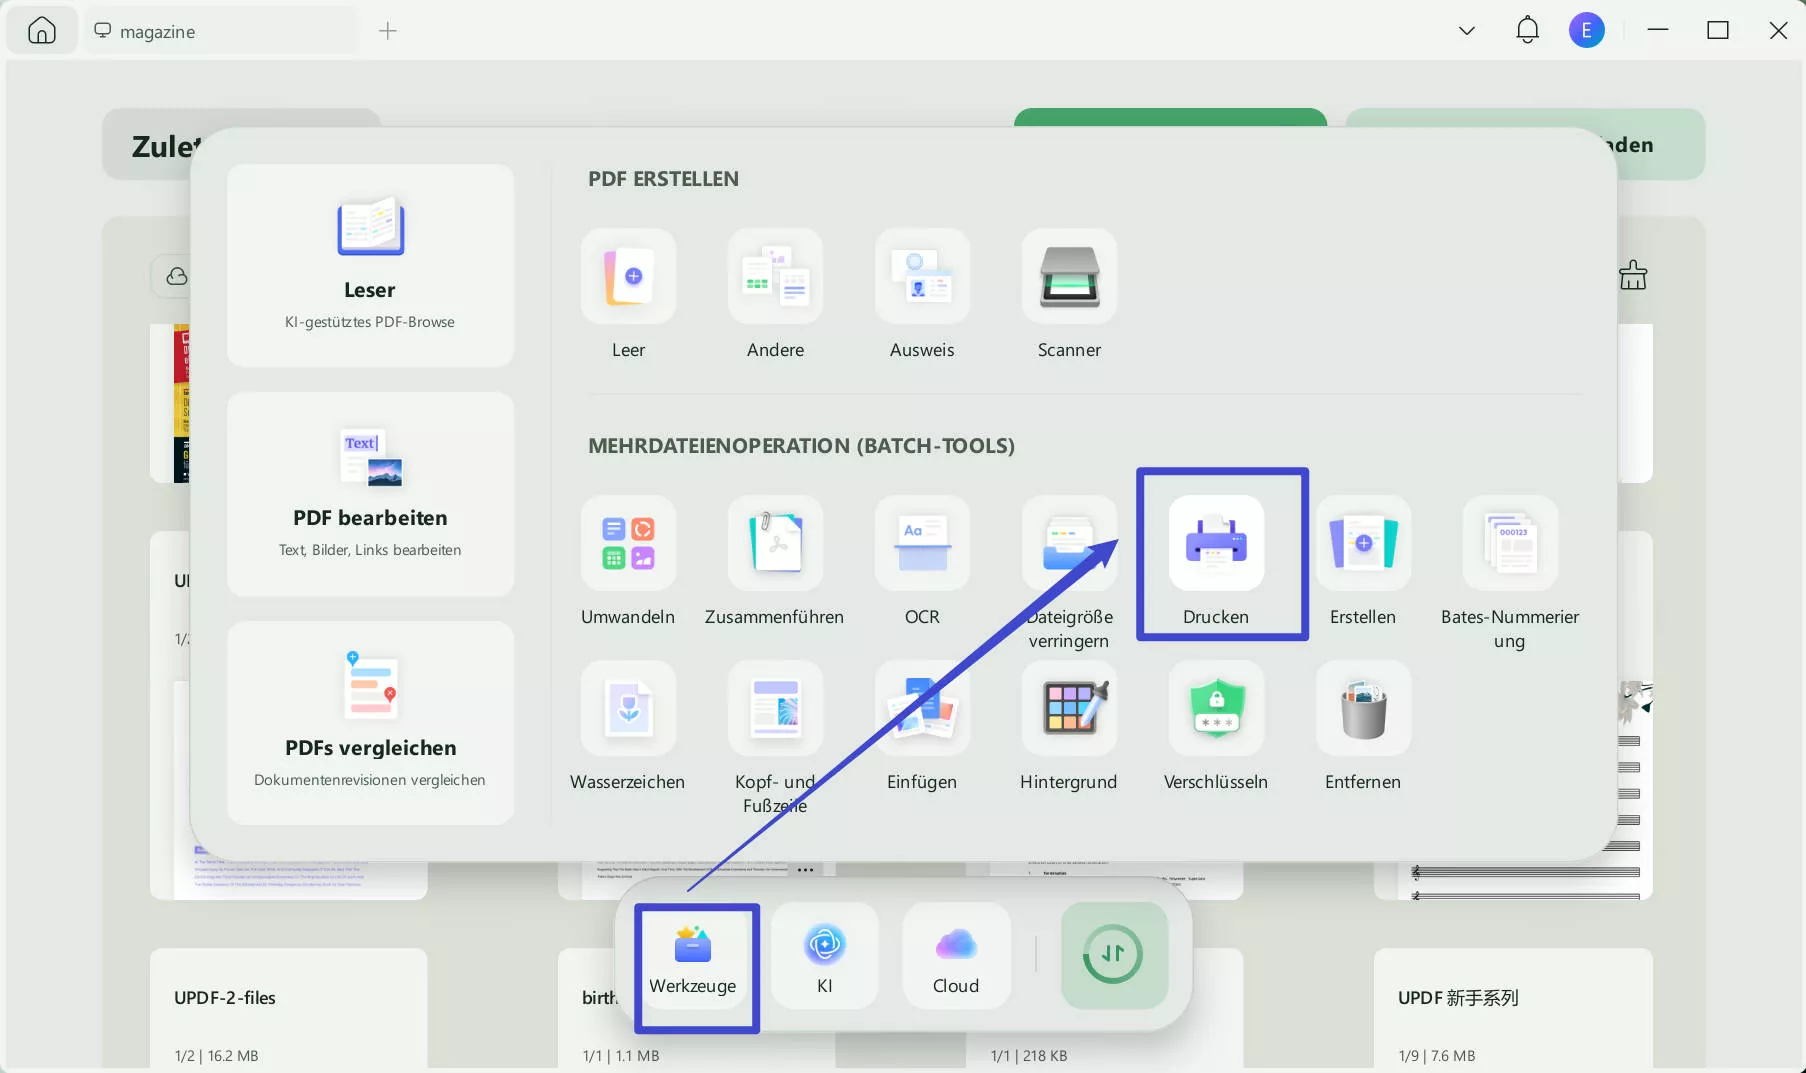
Task: Open the Wasserzeichen batch tool
Action: coord(628,708)
